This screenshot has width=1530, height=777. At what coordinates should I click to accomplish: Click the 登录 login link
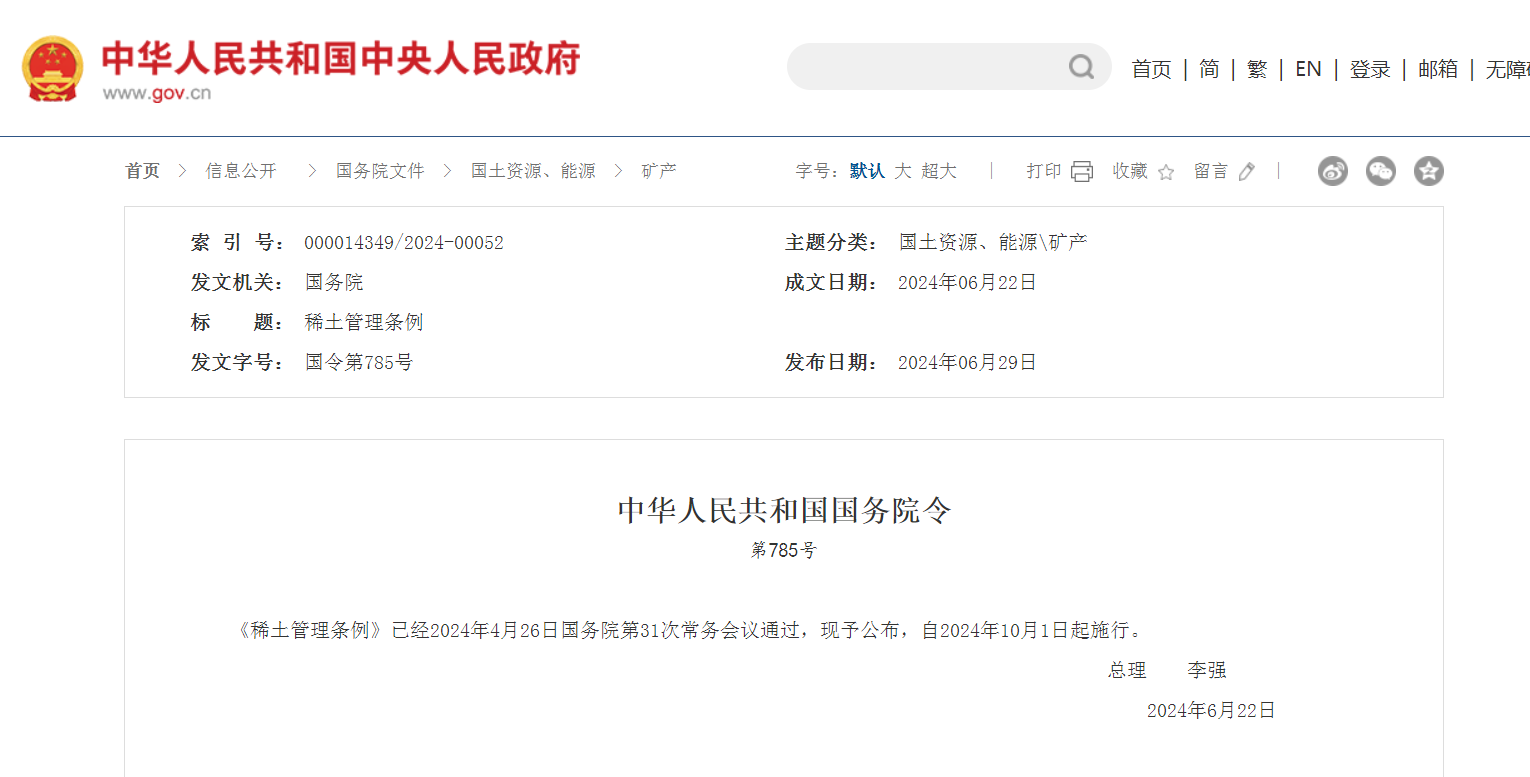(1370, 69)
